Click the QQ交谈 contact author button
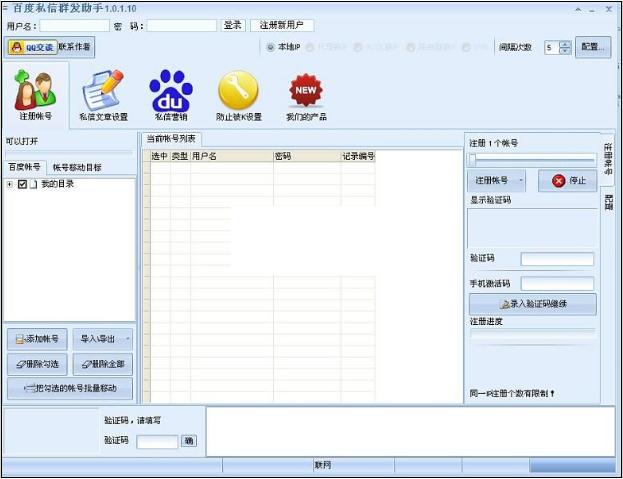The width and height of the screenshot is (623, 479). [31, 47]
